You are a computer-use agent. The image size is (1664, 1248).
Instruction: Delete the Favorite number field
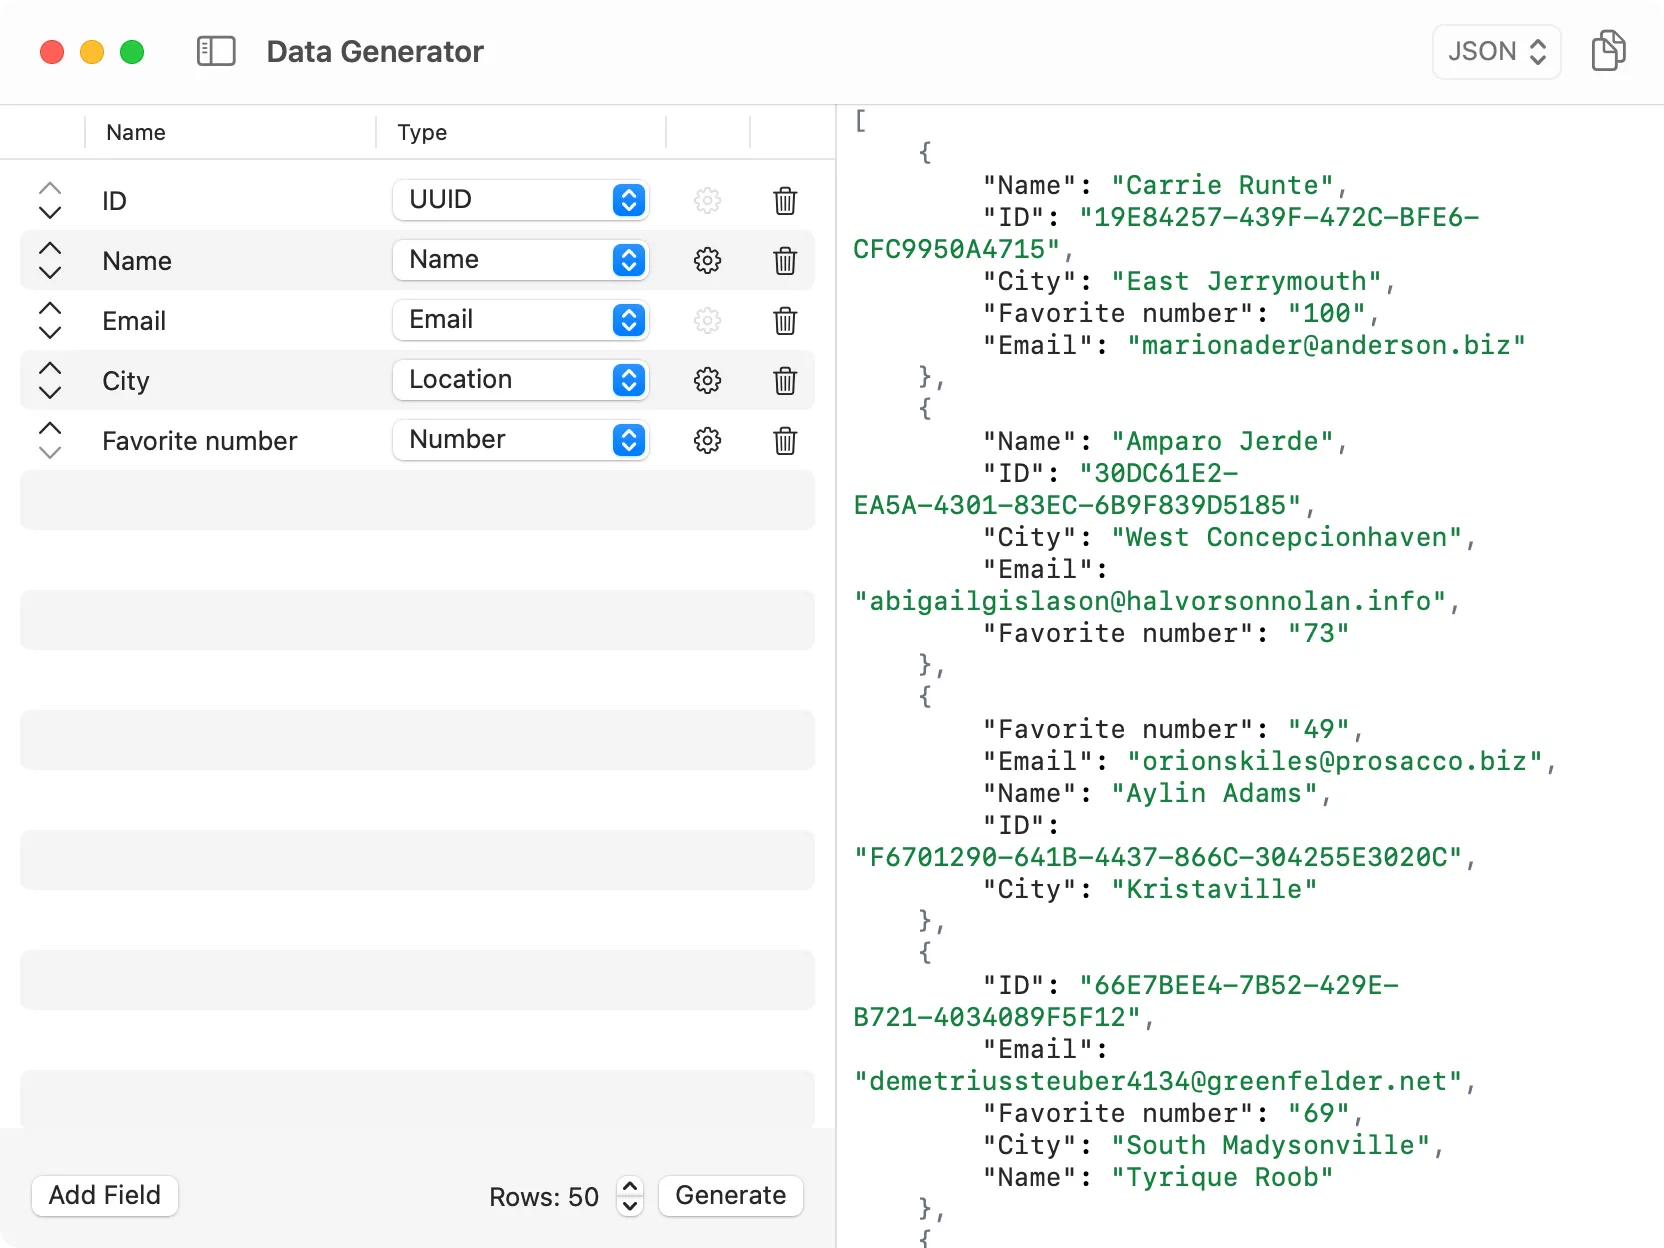[x=784, y=441]
